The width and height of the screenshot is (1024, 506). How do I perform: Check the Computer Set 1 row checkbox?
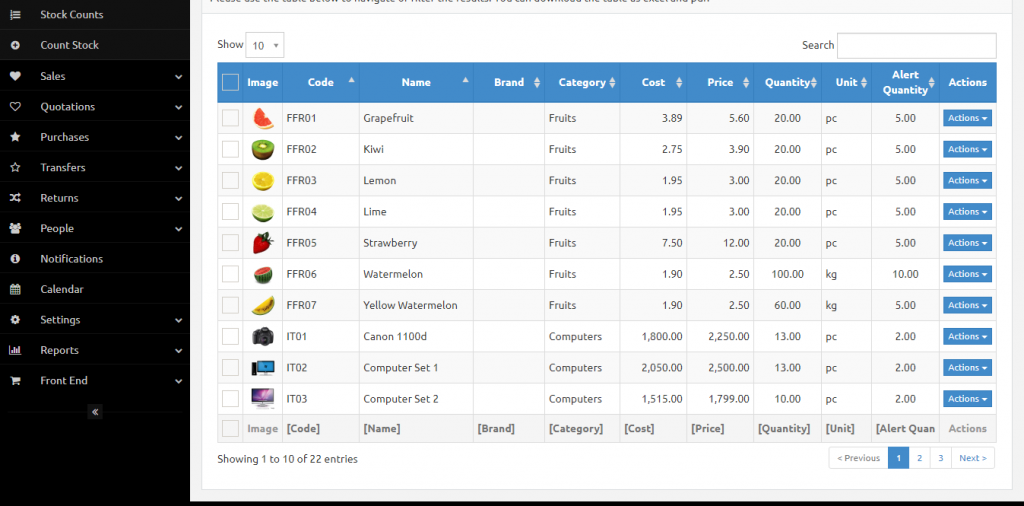[x=230, y=368]
